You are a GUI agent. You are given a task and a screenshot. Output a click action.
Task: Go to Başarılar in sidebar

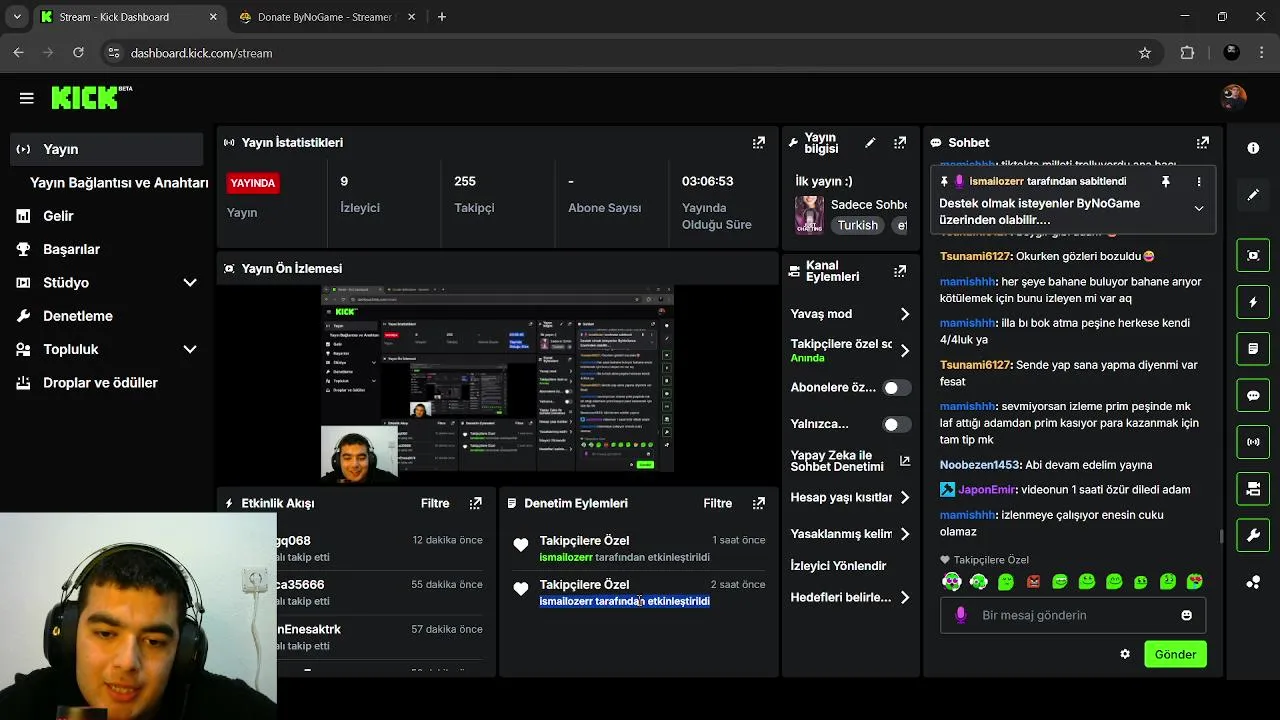[71, 249]
